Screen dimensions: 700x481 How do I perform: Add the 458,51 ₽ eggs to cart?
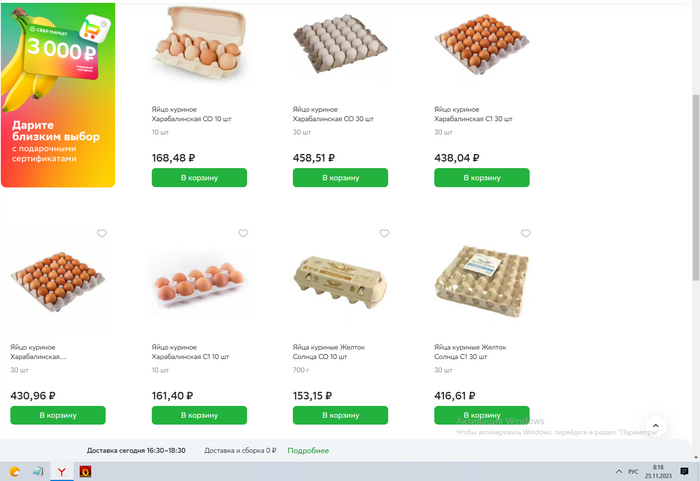[x=340, y=178]
